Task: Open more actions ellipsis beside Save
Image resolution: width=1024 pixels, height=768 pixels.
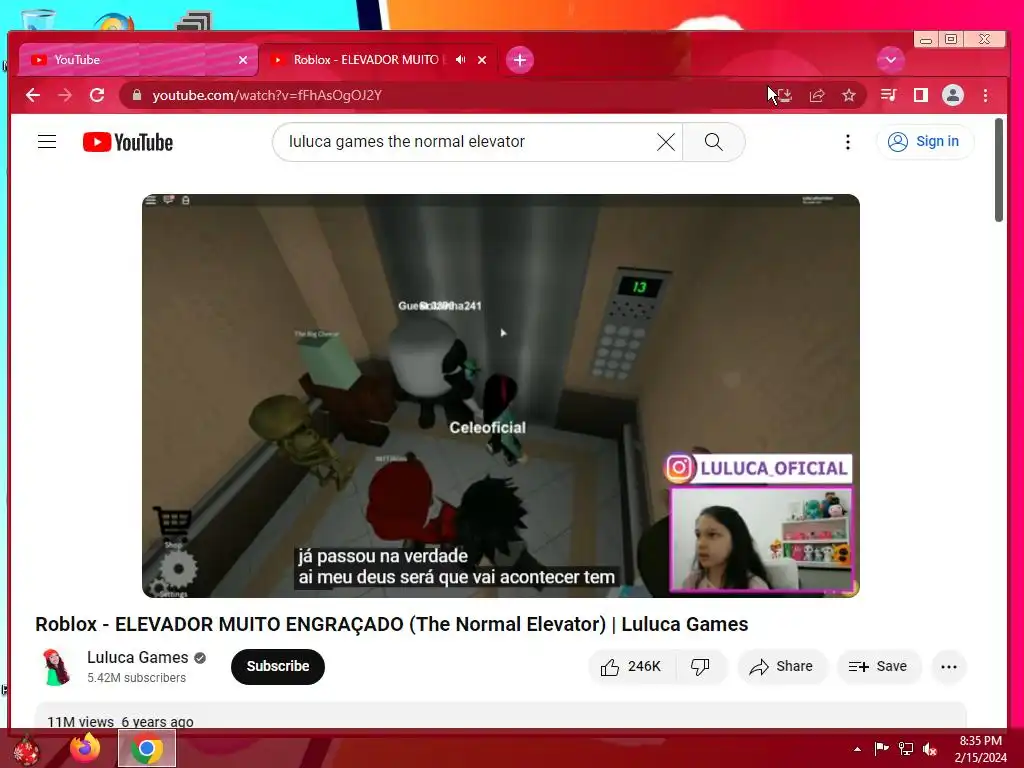Action: [949, 666]
